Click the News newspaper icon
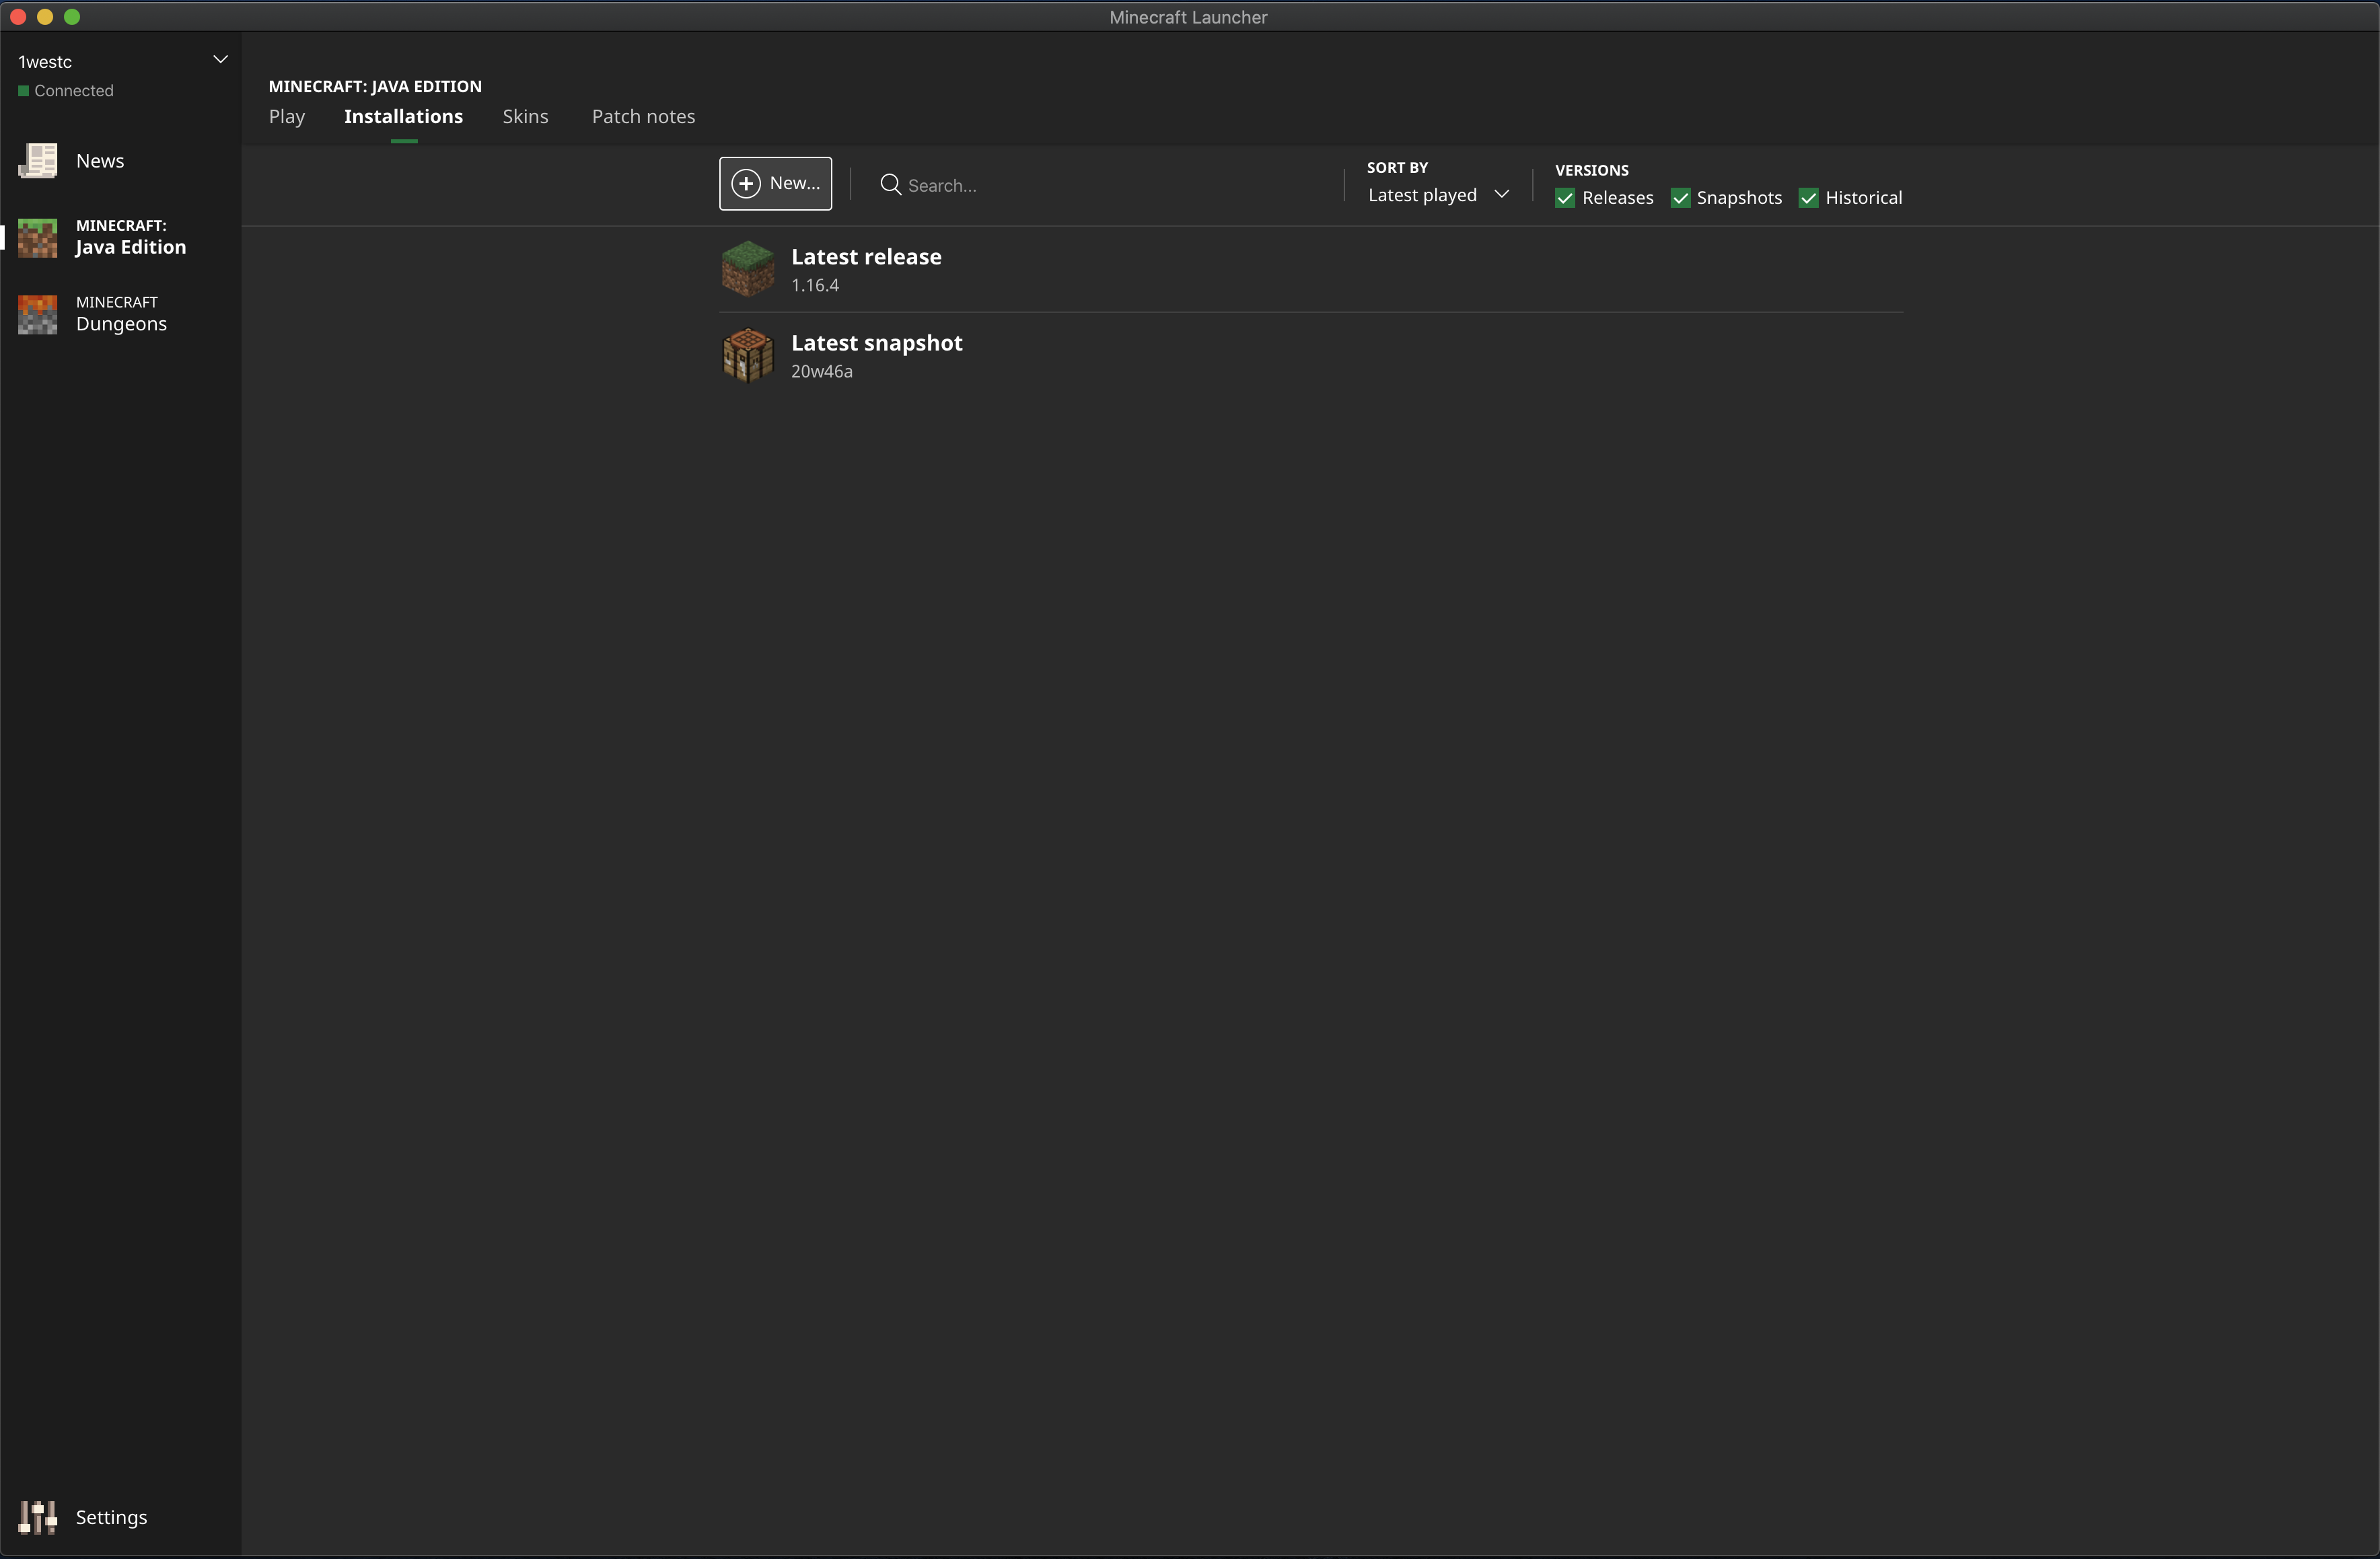2380x1559 pixels. coord(38,161)
